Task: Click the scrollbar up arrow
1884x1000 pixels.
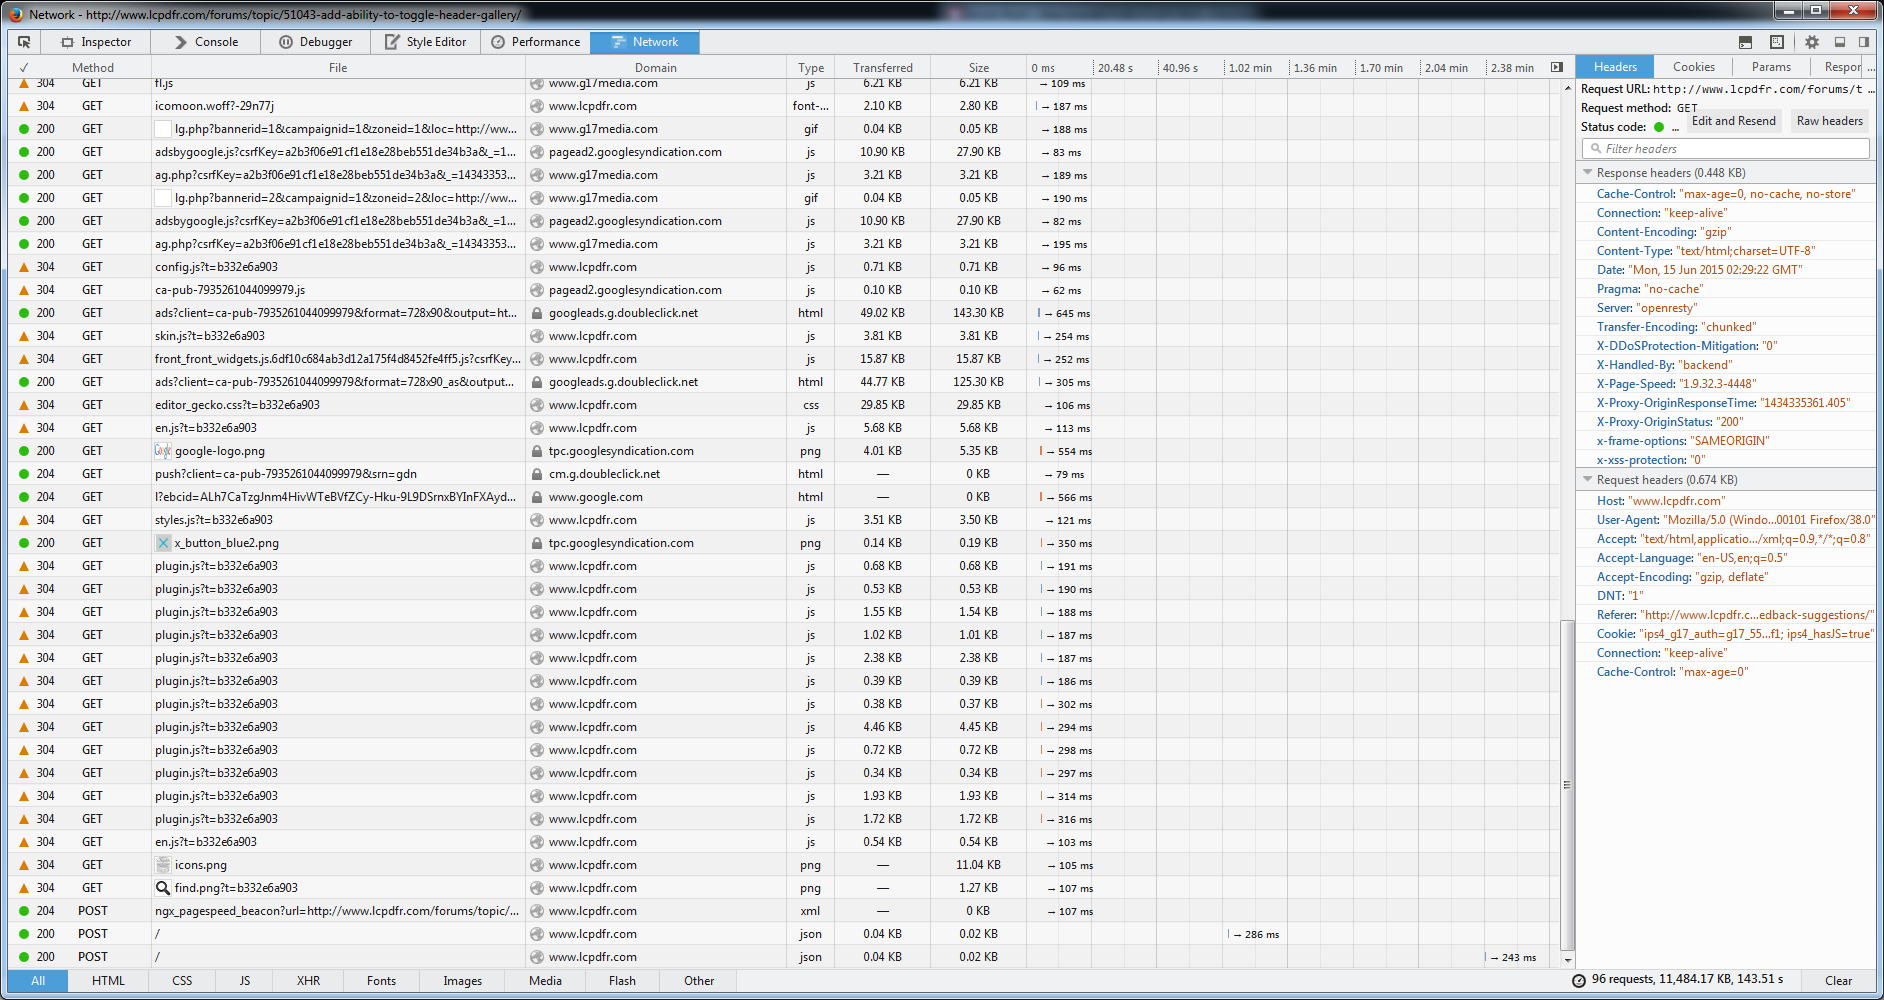Action: coord(1567,88)
